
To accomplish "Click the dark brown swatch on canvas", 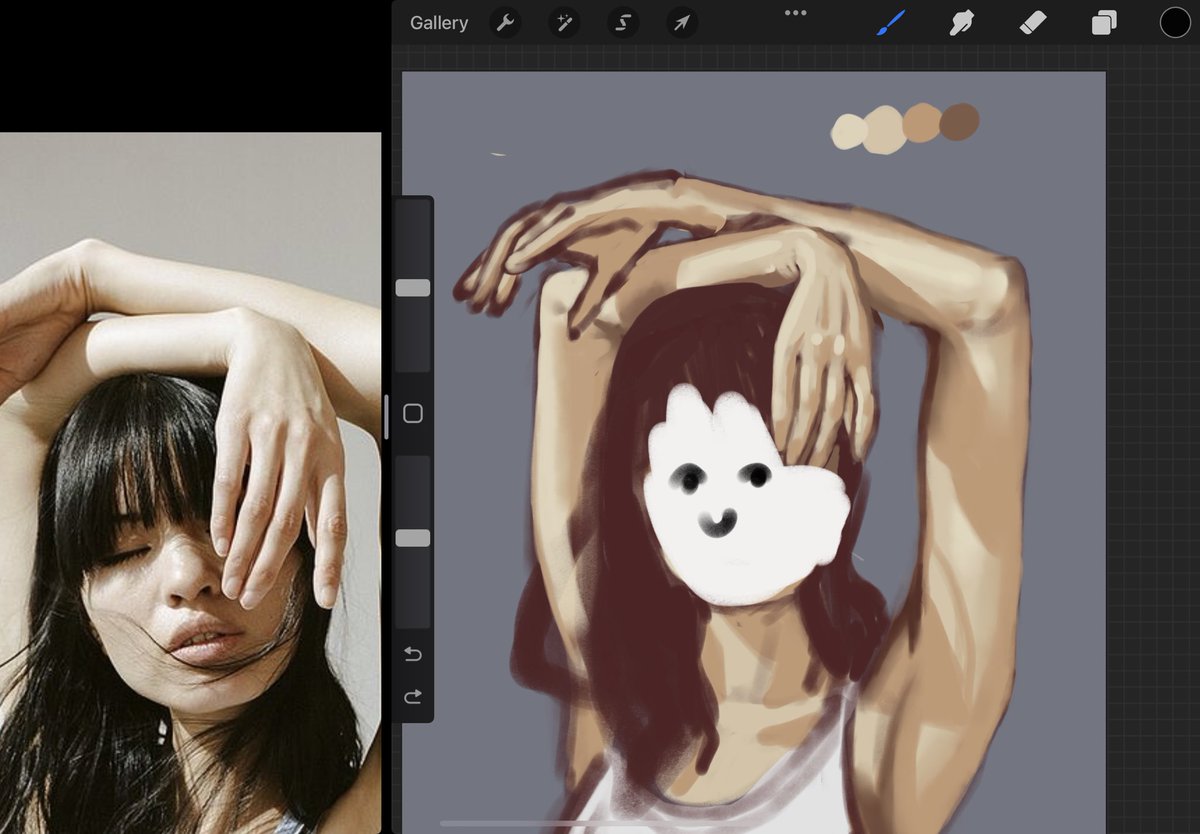I will pos(960,121).
